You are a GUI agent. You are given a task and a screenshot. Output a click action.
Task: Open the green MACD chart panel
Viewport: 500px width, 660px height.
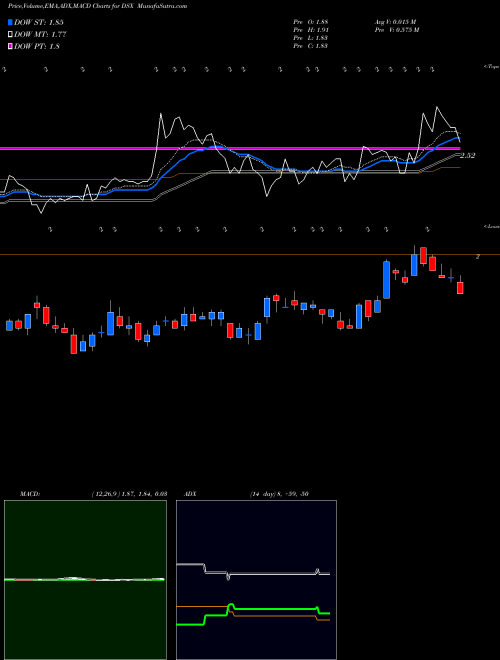85,580
